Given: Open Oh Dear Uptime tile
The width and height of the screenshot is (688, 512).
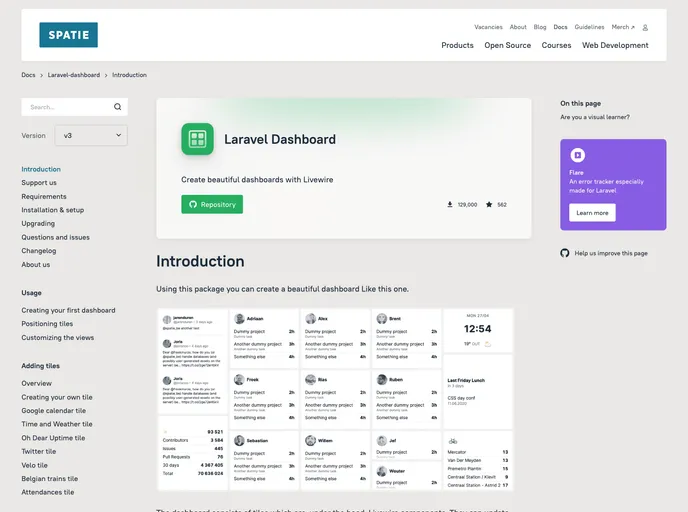Looking at the screenshot, I should pyautogui.click(x=53, y=438).
